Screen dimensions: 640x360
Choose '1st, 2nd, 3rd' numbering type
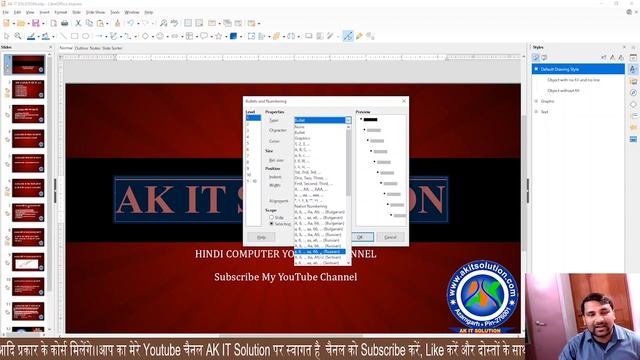point(320,172)
